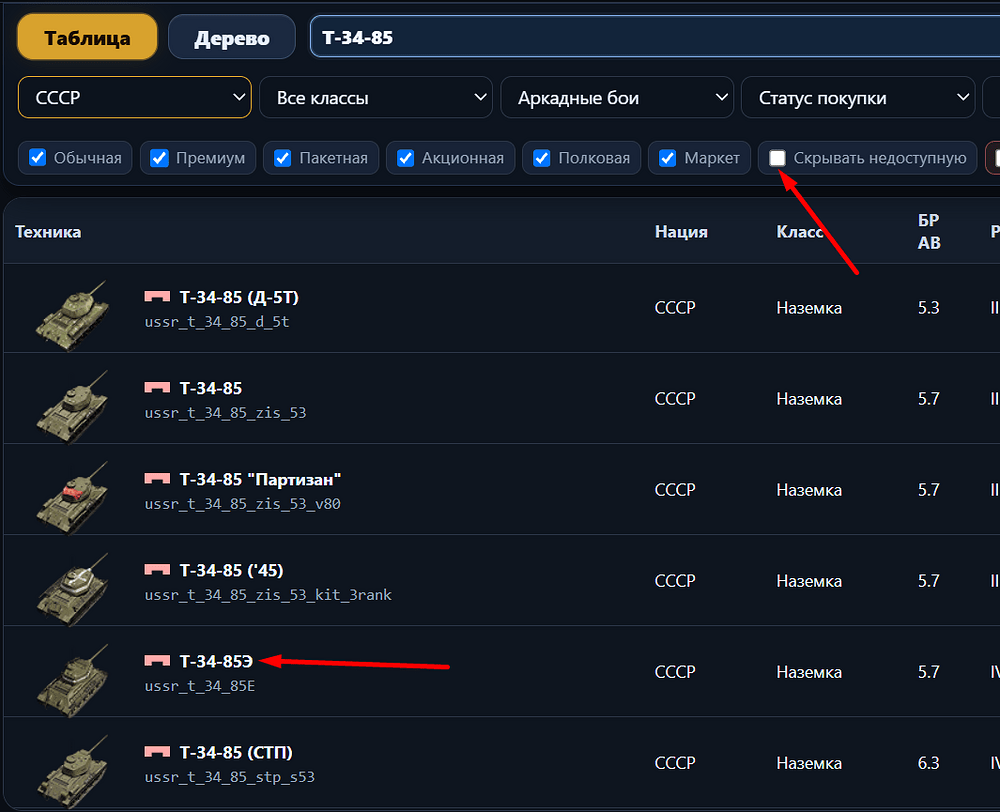
Task: Click Наземка class cell in Т-34-85 "Партизан" row
Action: (809, 491)
